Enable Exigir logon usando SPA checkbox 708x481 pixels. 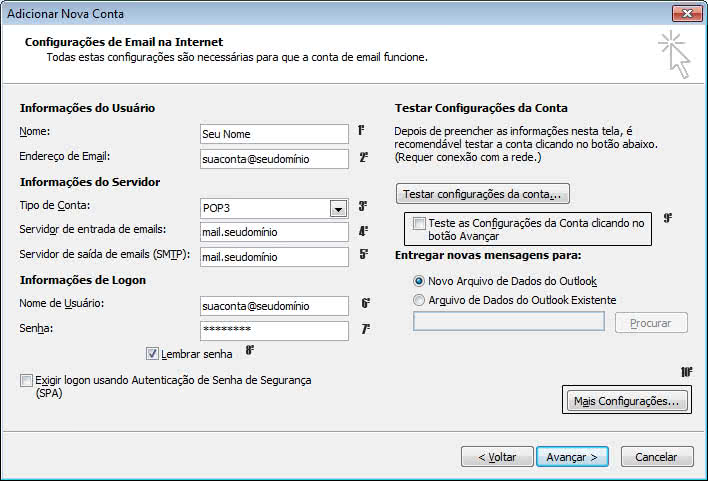(x=26, y=380)
